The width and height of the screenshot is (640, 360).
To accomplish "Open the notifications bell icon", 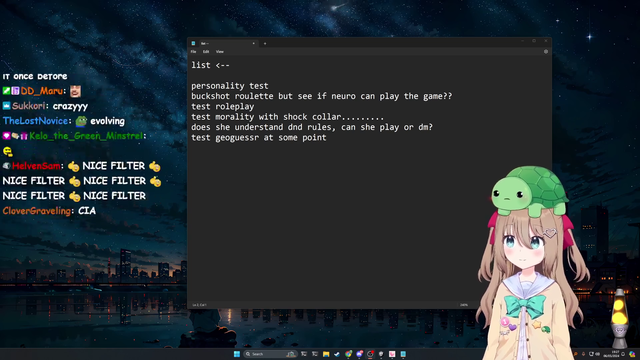I will [x=623, y=354].
